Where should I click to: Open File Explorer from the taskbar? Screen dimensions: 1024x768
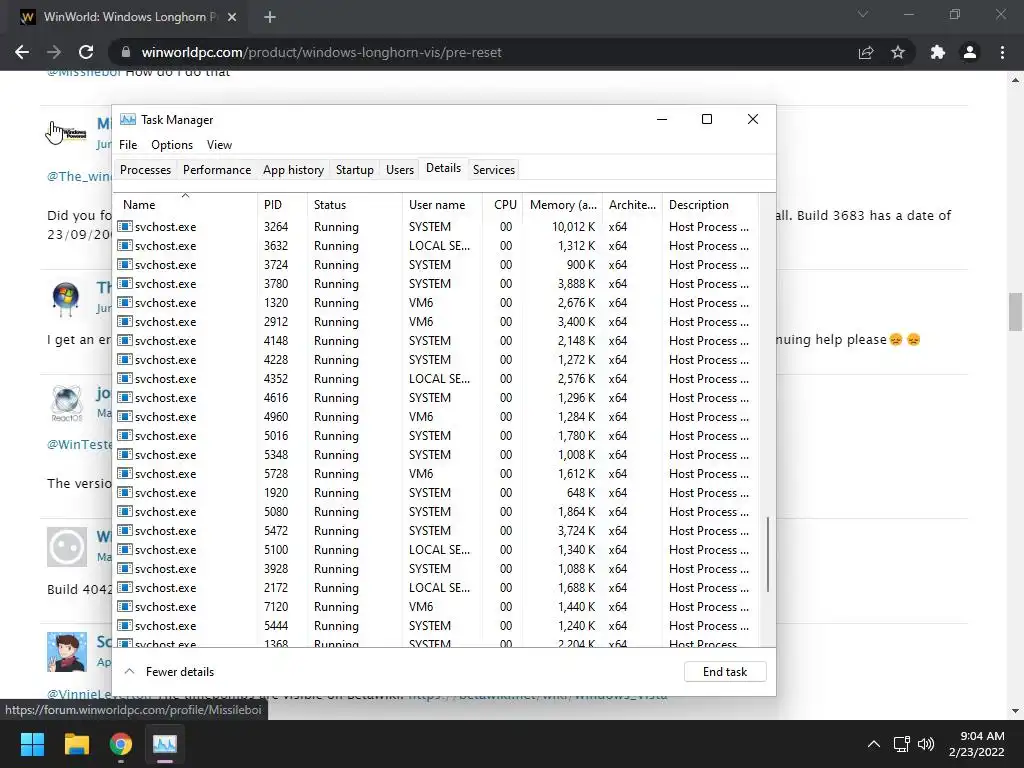tap(76, 744)
